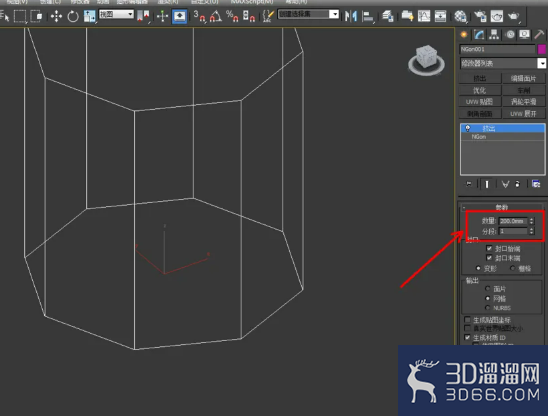Toggle keyboard shortcut override icon
This screenshot has height=416, width=548.
tap(179, 16)
